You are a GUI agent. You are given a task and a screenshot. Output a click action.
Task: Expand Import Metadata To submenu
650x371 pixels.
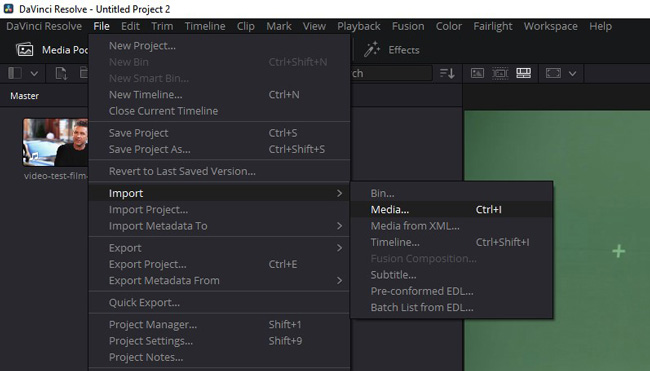coord(220,226)
